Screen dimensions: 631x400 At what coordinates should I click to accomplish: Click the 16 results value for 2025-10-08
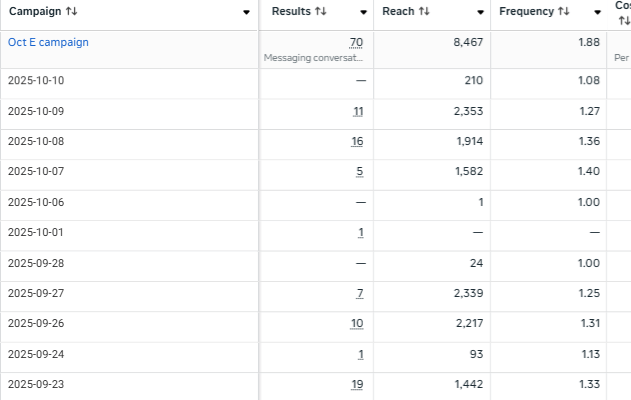tap(357, 141)
